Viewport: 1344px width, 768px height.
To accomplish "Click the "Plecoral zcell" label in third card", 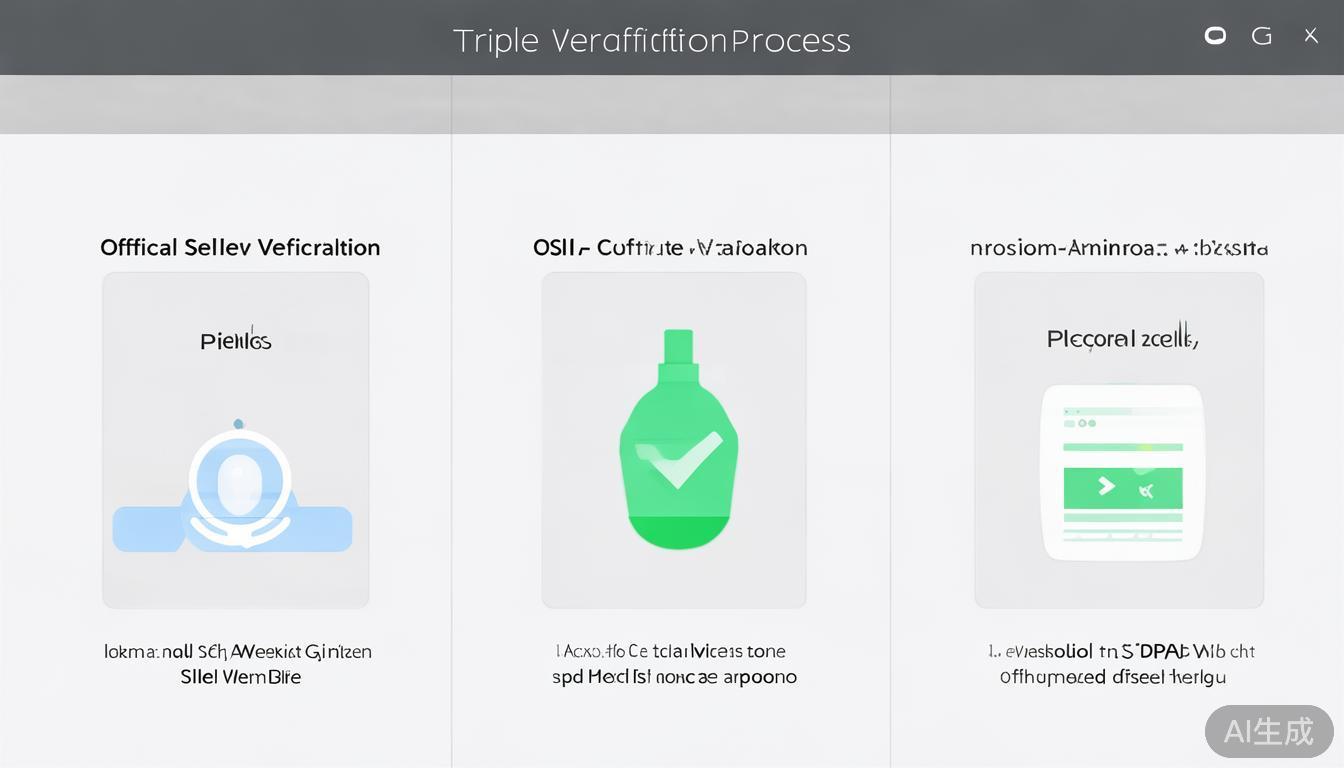I will point(1122,339).
